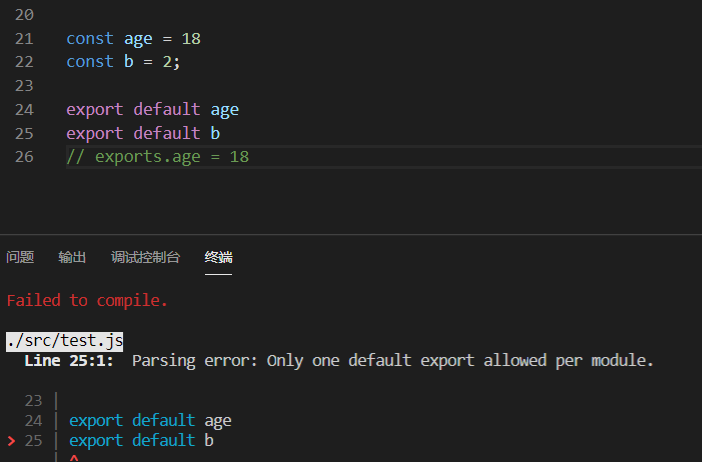Click terminal output 'export default age' on line 24
The width and height of the screenshot is (702, 462).
click(x=150, y=421)
